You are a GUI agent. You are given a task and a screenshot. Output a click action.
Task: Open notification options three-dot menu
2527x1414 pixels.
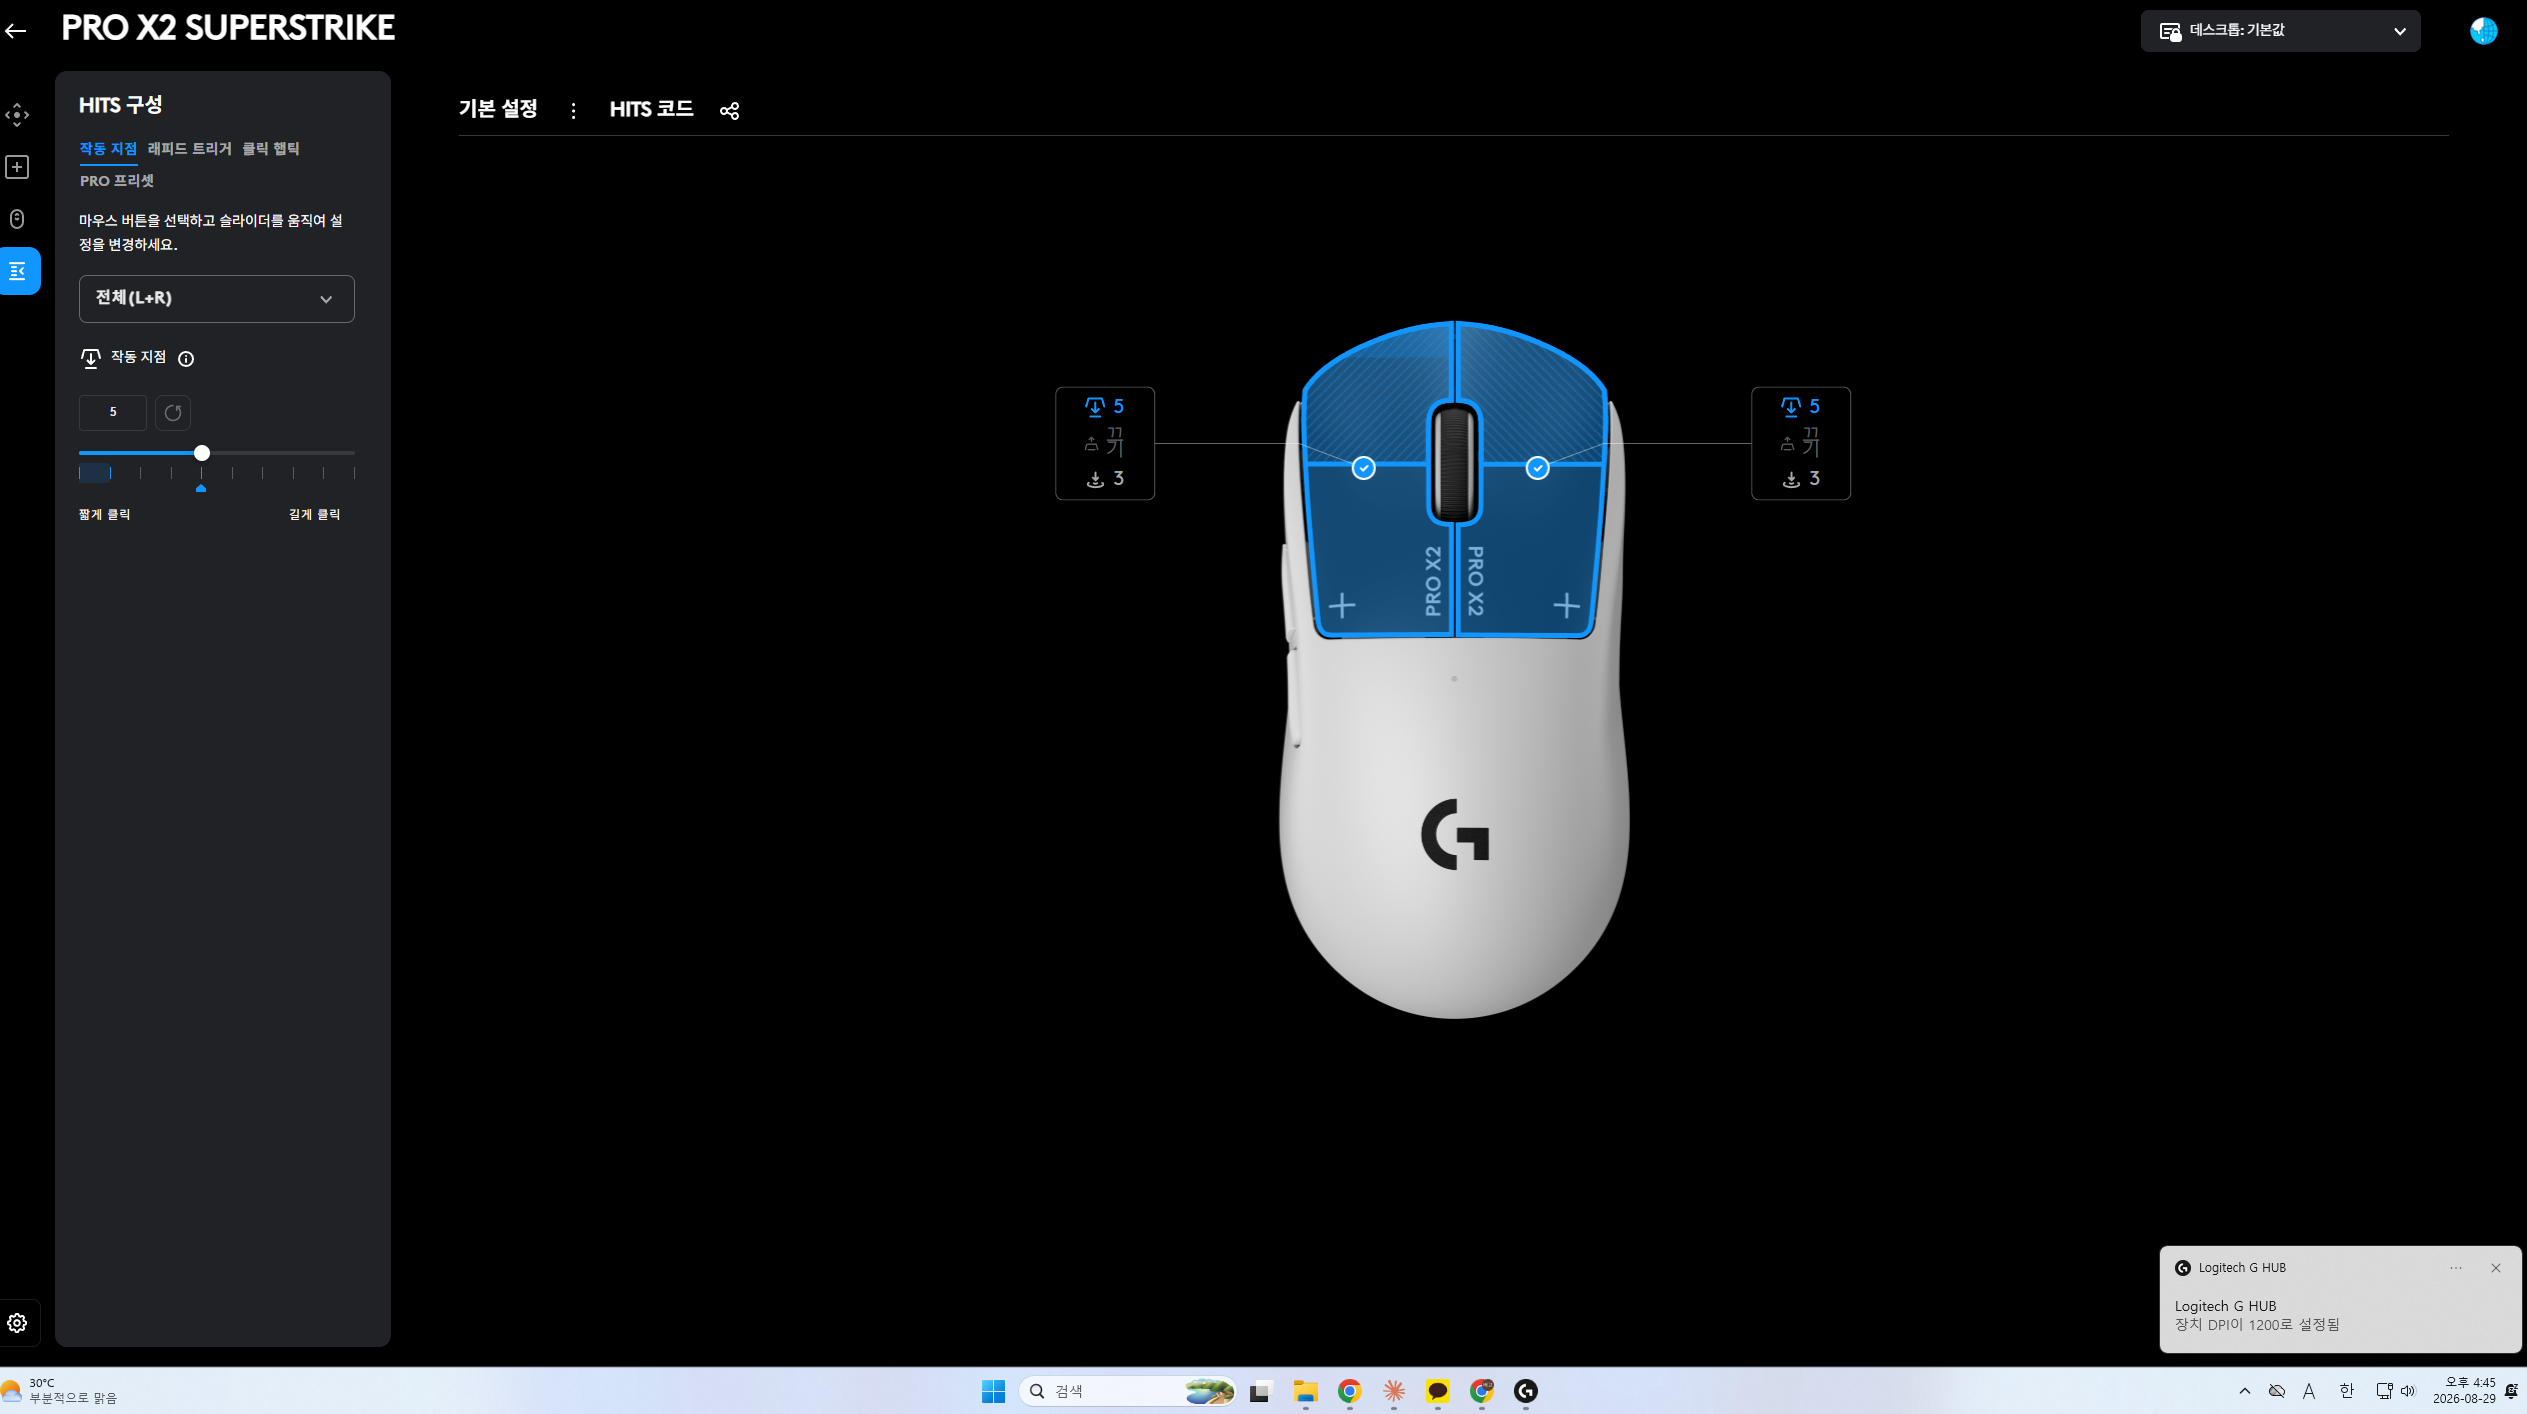point(2456,1268)
